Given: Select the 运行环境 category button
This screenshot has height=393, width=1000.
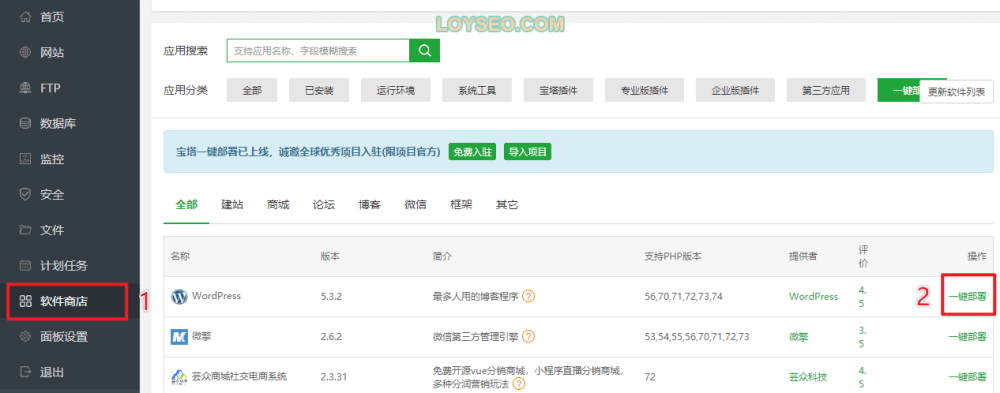Looking at the screenshot, I should 395,91.
